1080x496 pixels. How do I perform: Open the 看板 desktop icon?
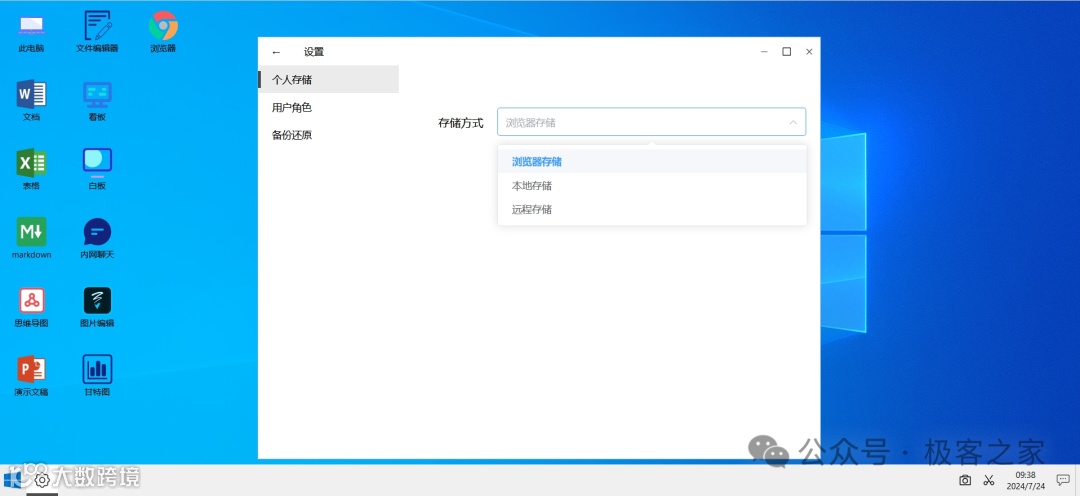(97, 101)
